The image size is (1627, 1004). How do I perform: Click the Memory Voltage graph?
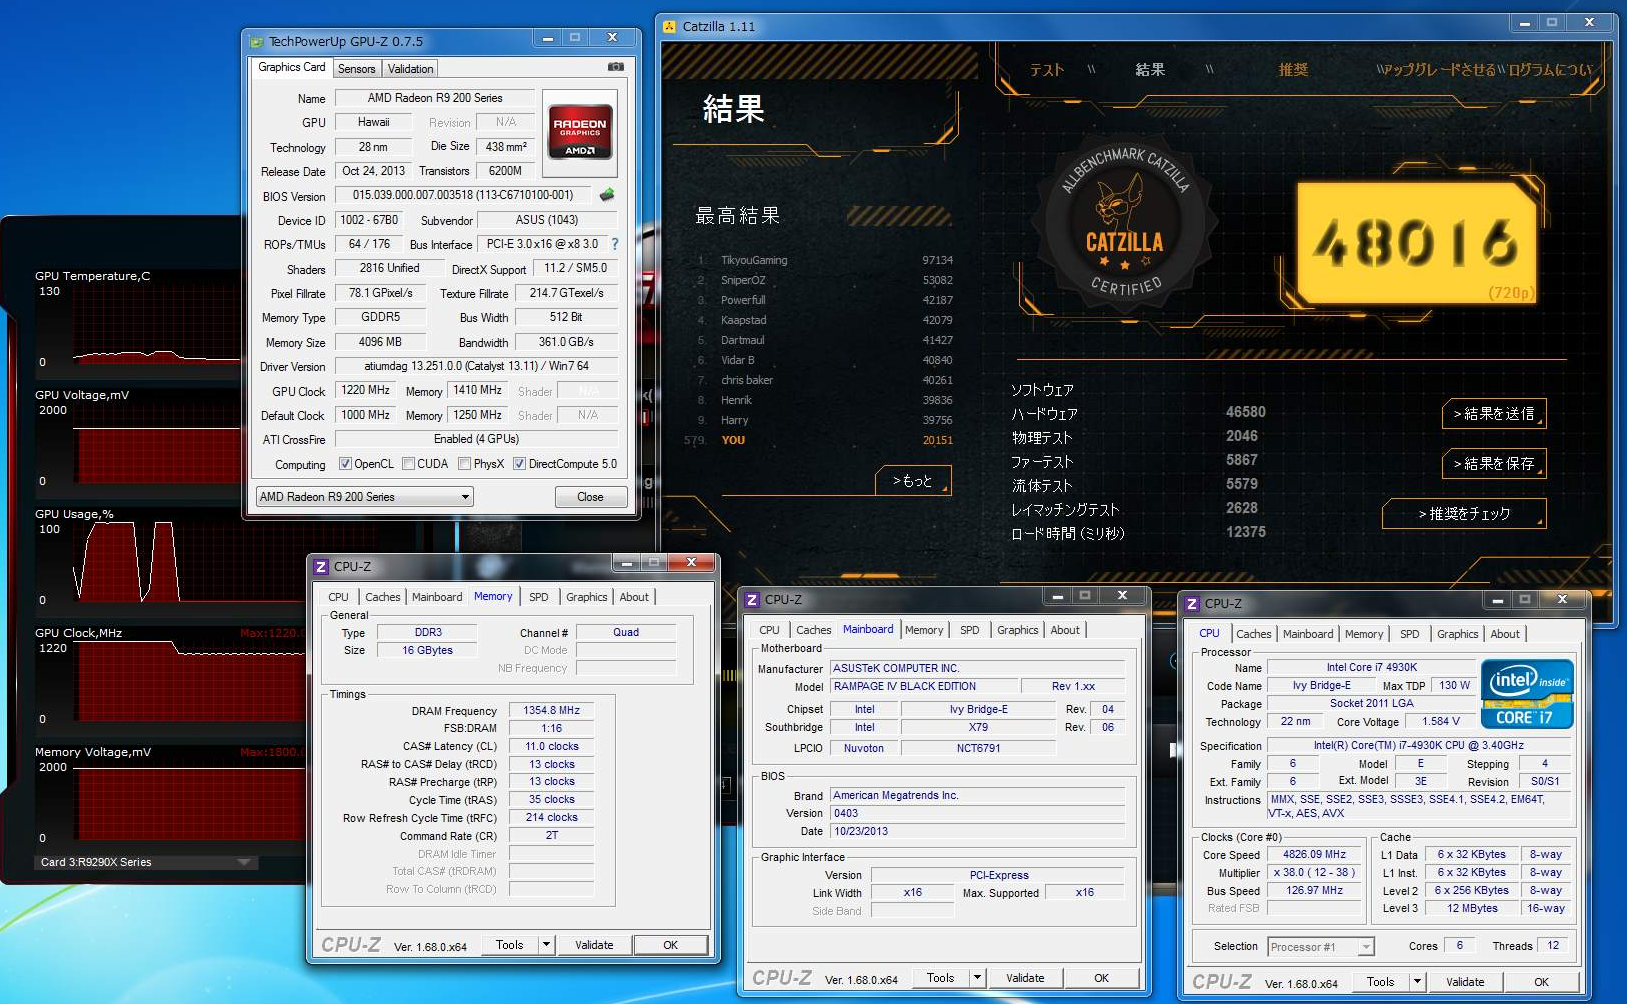[x=187, y=802]
